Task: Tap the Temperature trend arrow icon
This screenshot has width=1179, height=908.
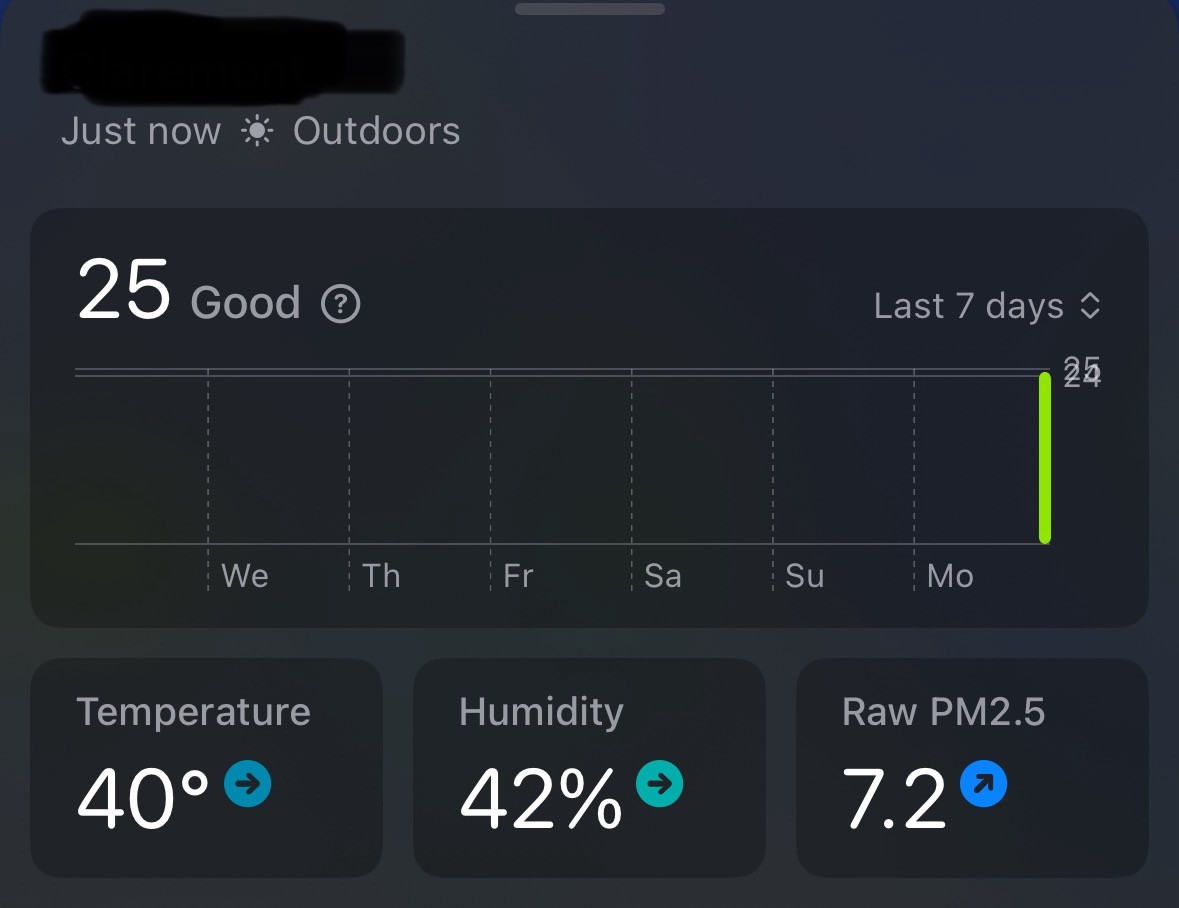Action: click(x=248, y=784)
